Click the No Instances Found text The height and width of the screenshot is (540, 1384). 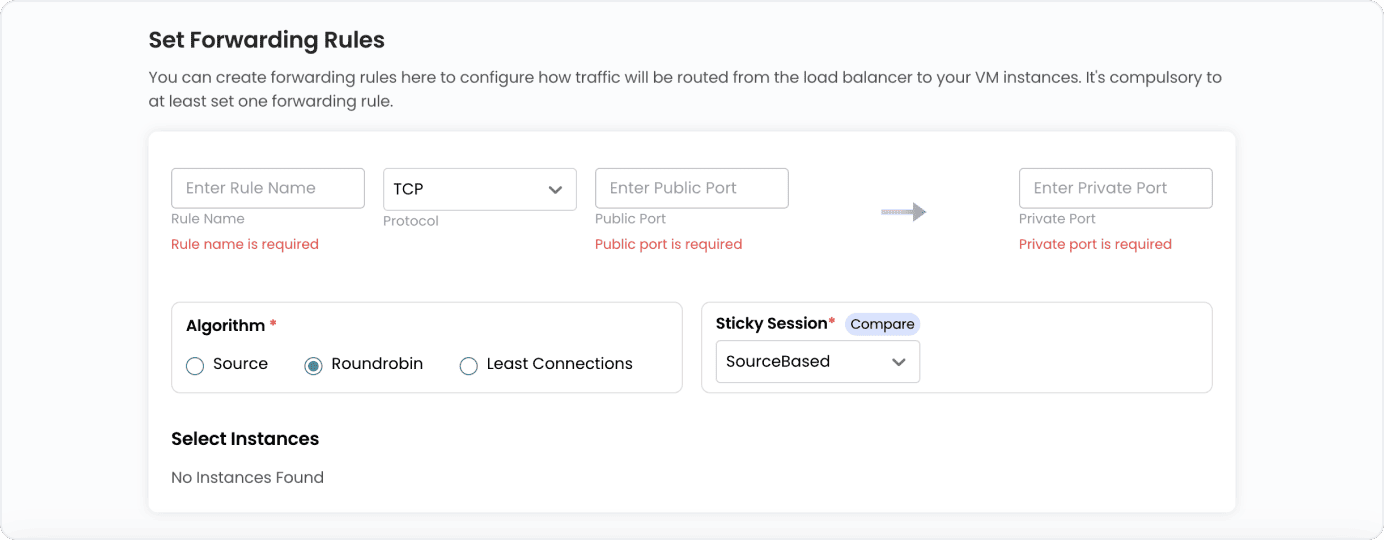(x=247, y=478)
